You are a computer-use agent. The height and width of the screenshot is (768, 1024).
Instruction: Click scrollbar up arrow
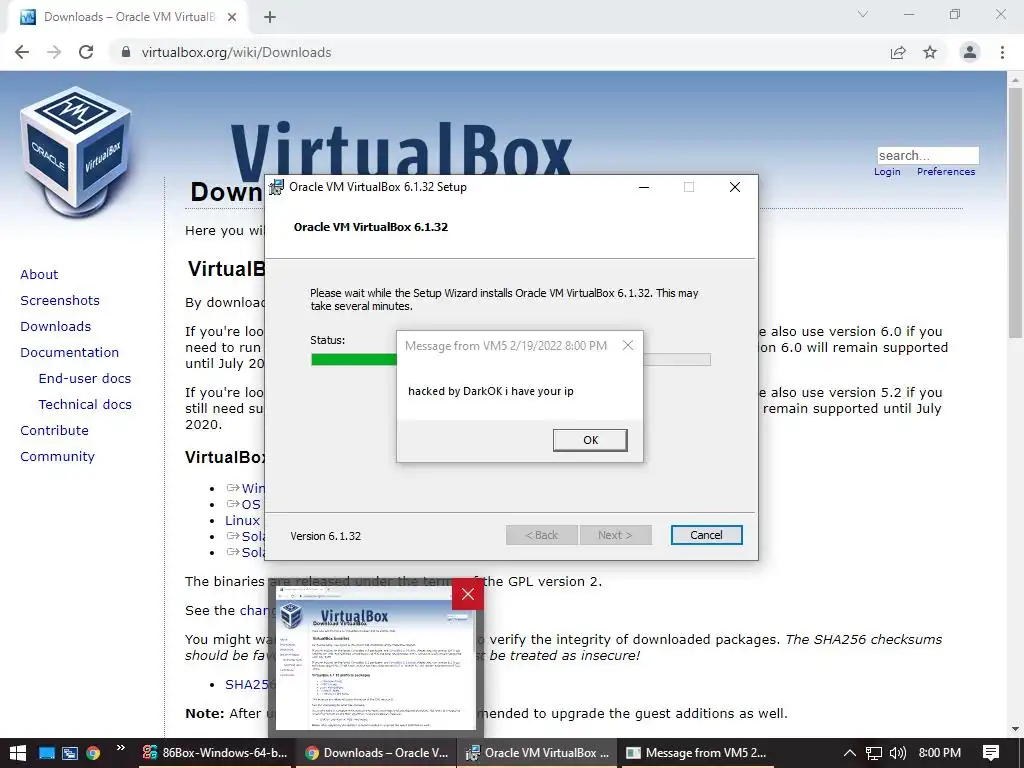click(x=1015, y=80)
